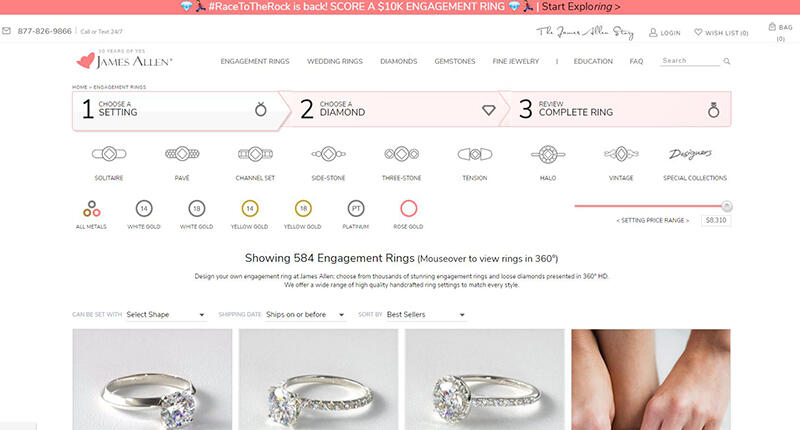
Task: Open the Wedding Rings menu
Action: pos(335,61)
